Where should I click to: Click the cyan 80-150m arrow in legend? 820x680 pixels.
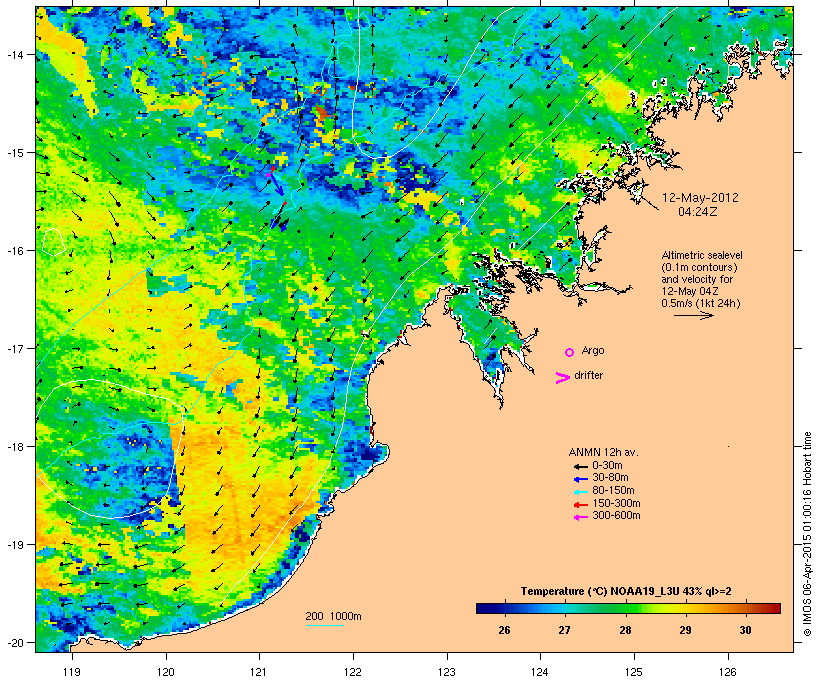[x=580, y=492]
